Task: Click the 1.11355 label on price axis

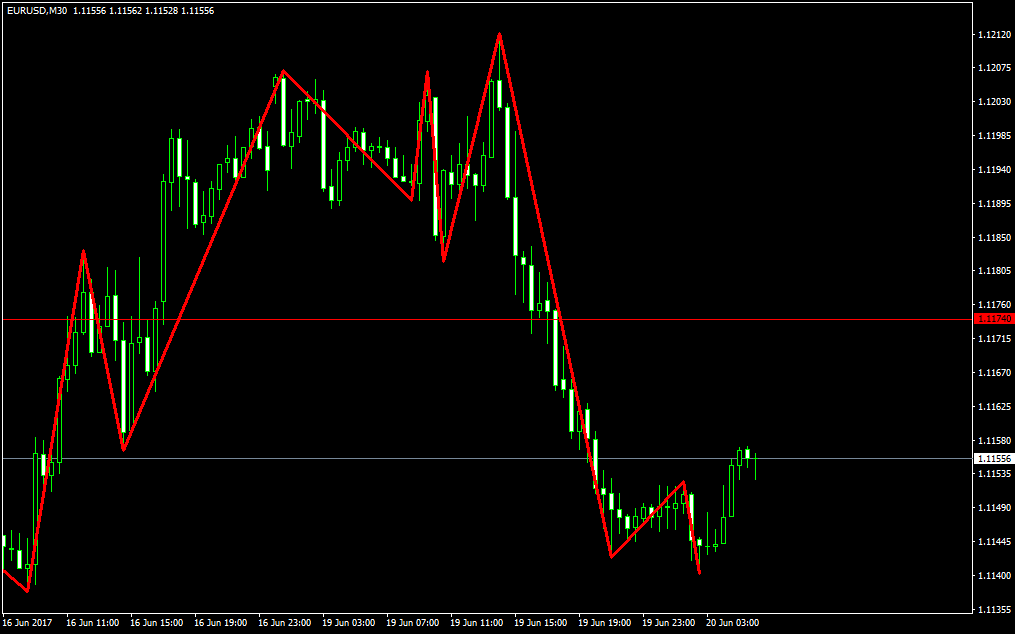Action: (992, 610)
